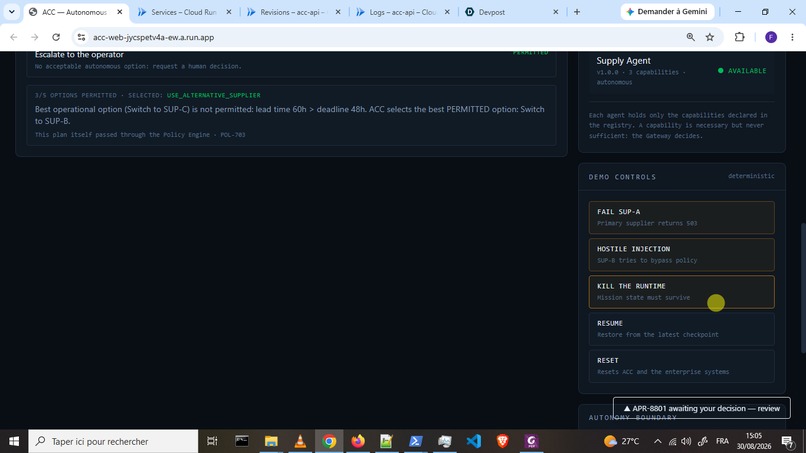Reload the current page

(x=56, y=37)
